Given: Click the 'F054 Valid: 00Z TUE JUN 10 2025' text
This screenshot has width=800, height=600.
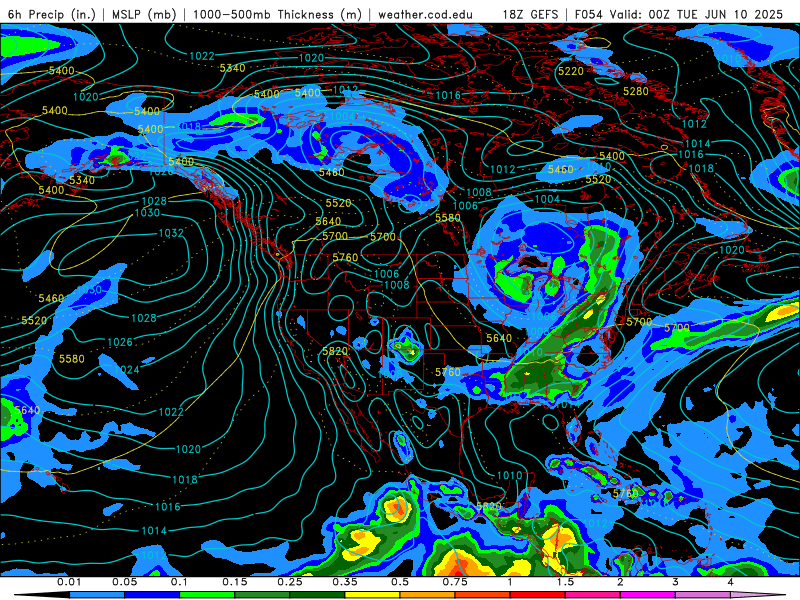Looking at the screenshot, I should pos(679,14).
